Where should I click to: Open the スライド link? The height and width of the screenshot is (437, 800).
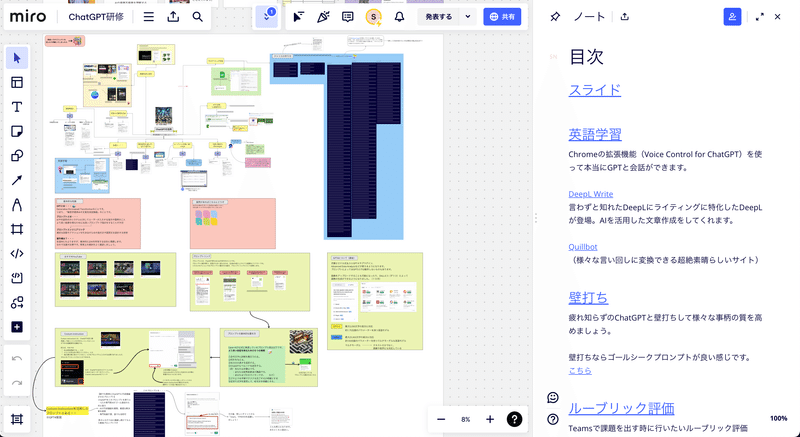click(x=594, y=90)
